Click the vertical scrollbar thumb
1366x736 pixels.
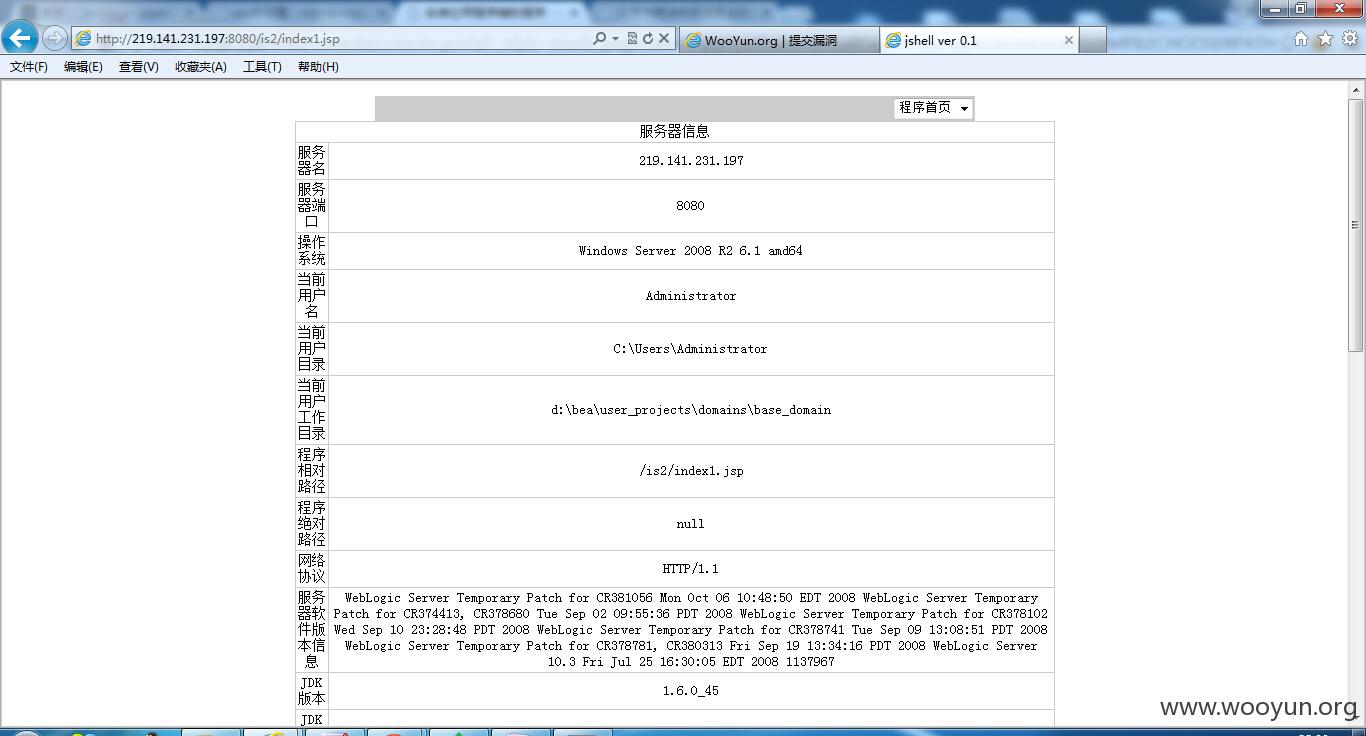[1356, 225]
